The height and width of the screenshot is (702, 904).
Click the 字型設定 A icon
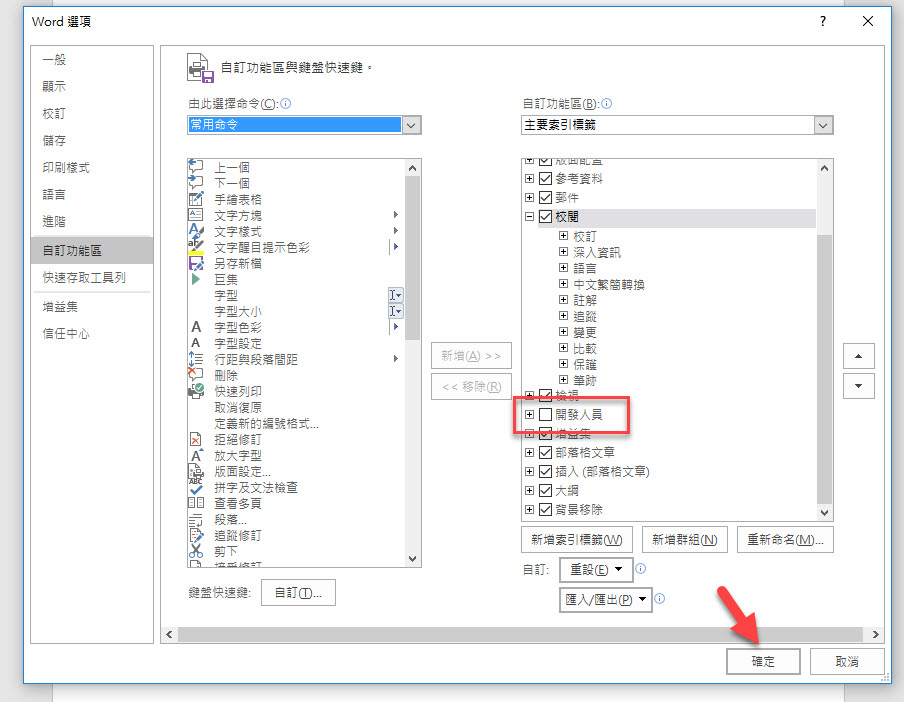pos(196,344)
